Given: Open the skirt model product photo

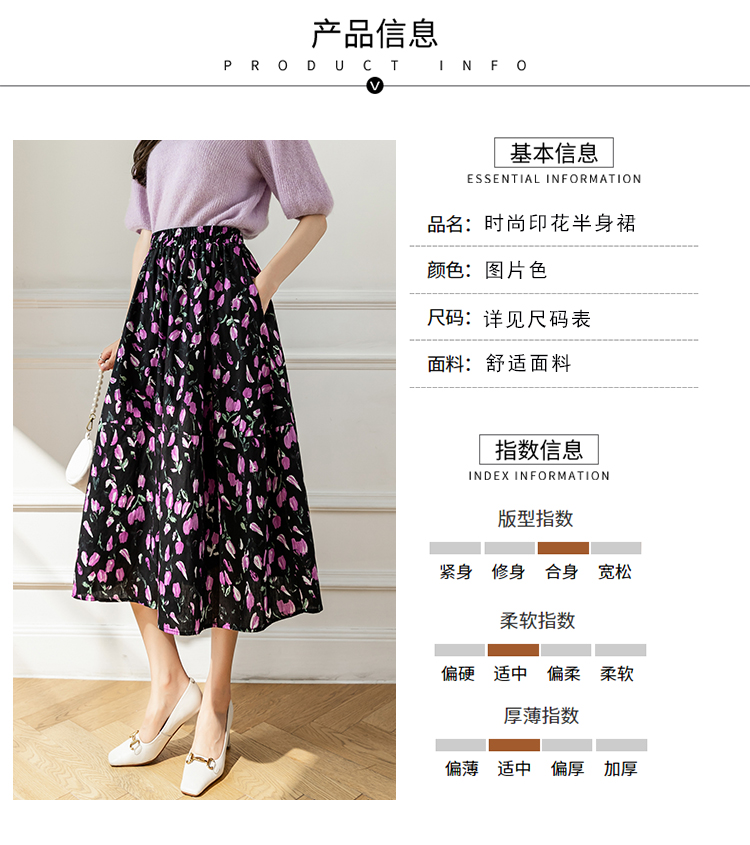Looking at the screenshot, I should [204, 469].
